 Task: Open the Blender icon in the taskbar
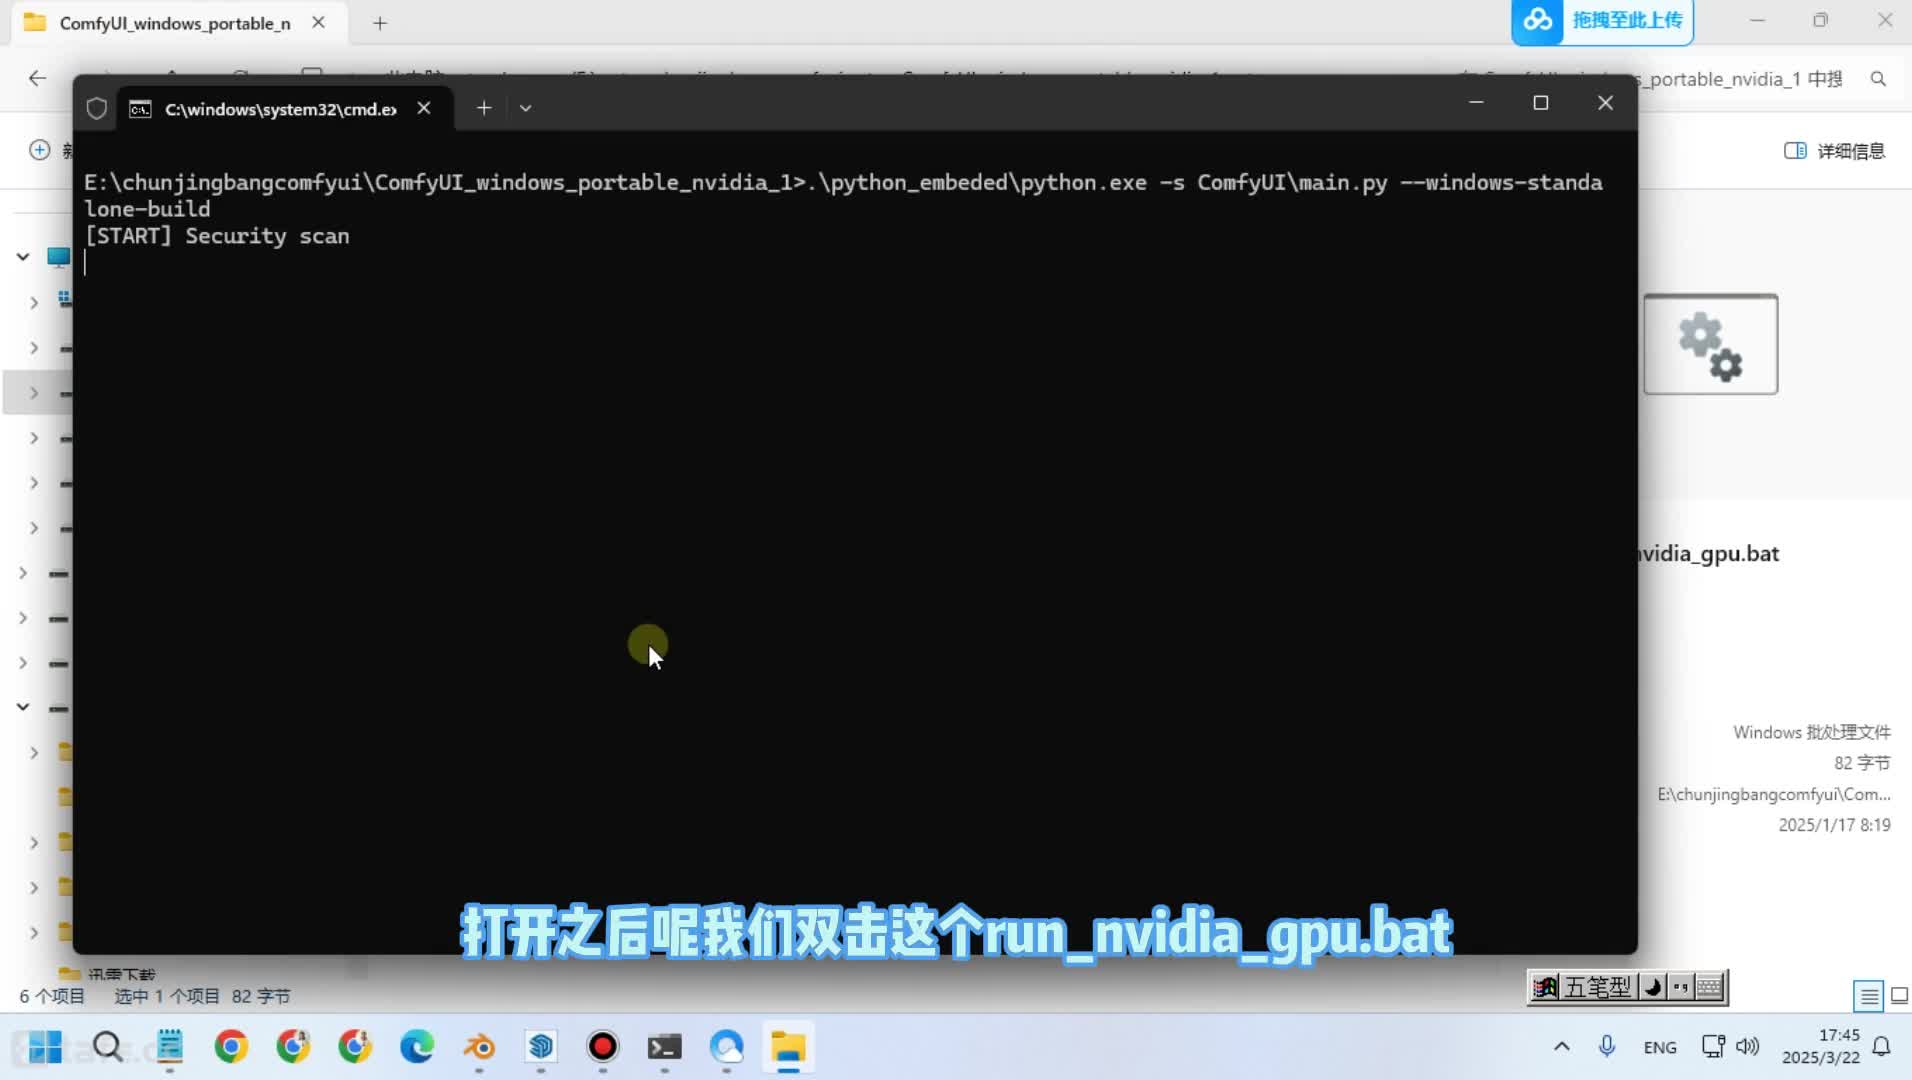479,1047
